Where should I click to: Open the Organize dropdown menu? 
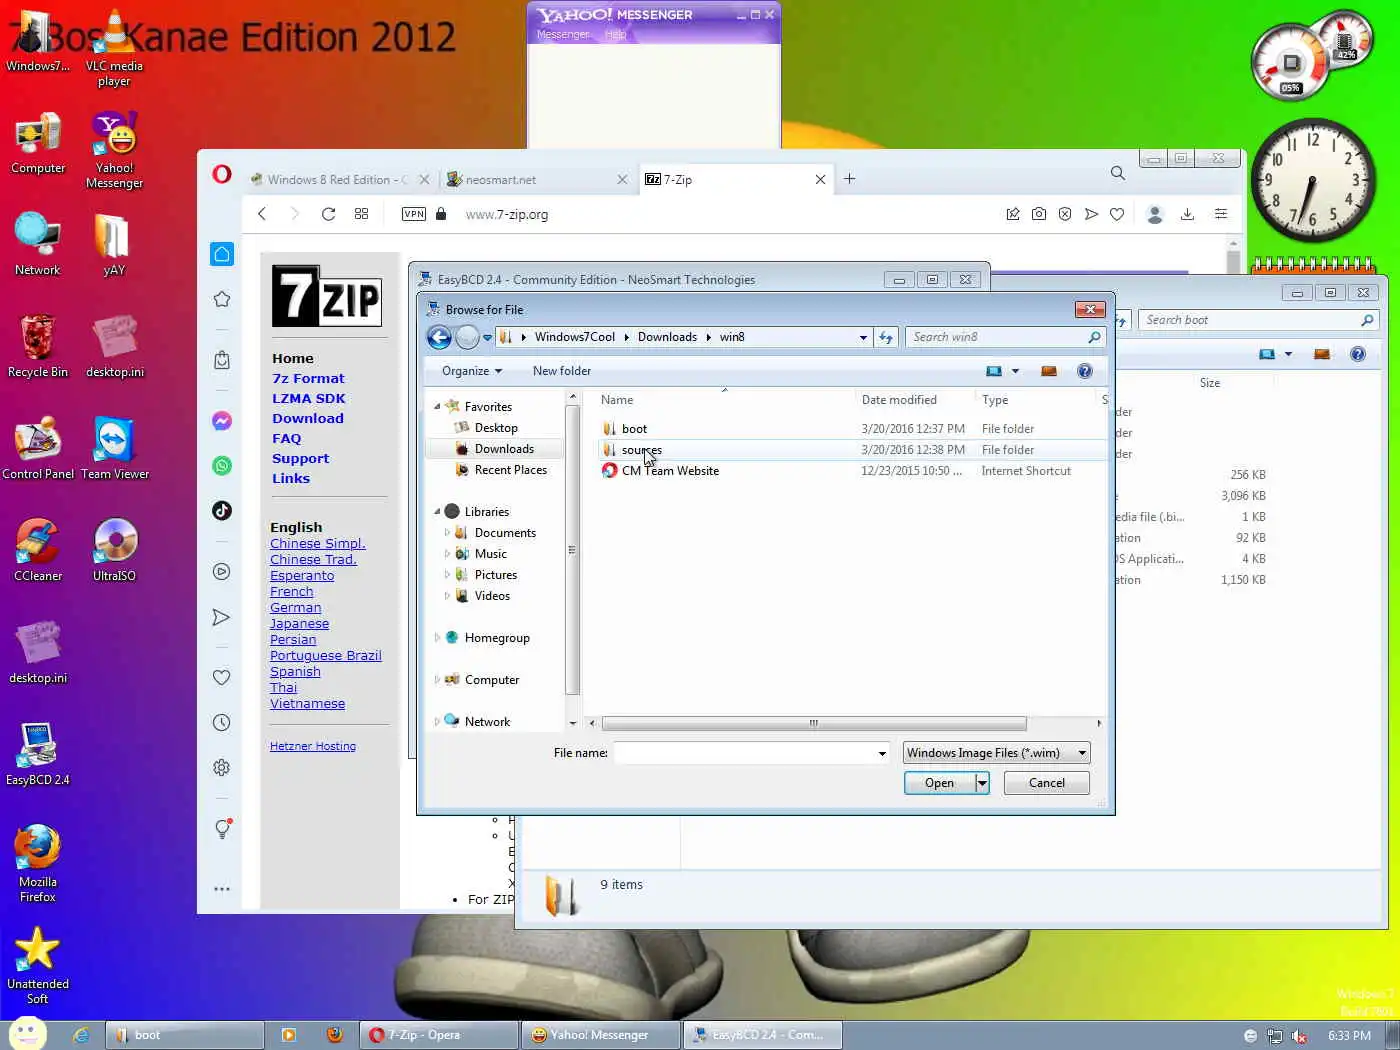[472, 371]
